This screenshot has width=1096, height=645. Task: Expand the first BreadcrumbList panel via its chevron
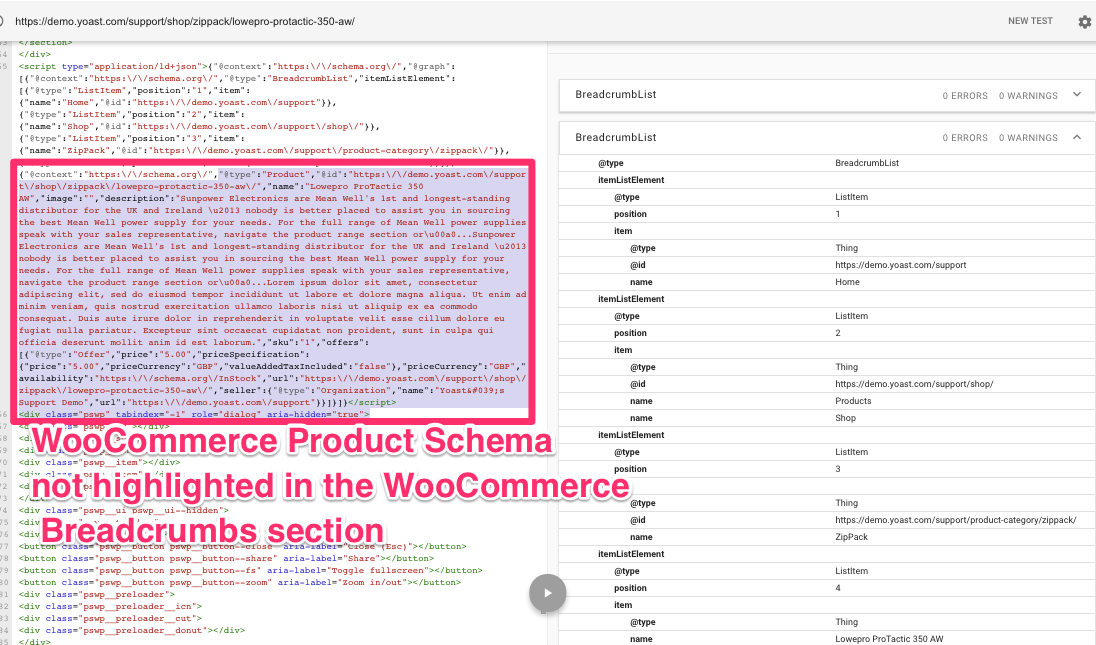[1077, 95]
